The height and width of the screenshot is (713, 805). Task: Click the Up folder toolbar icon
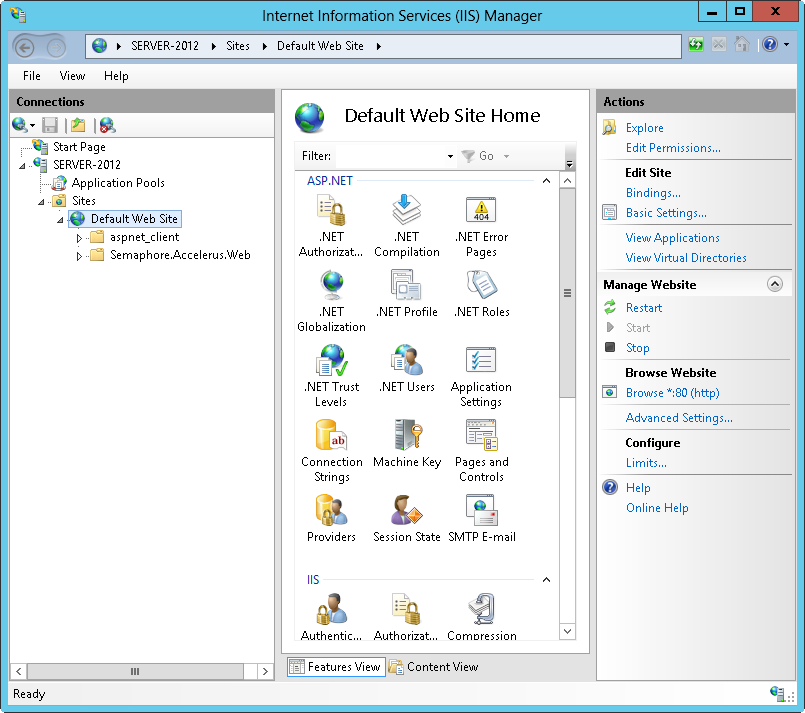click(78, 125)
